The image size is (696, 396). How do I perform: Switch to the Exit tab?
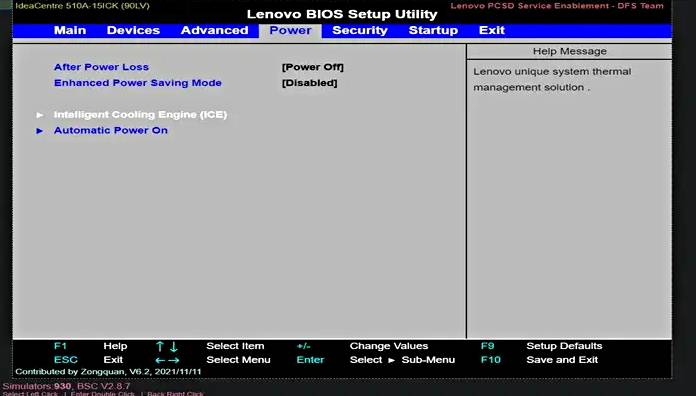[x=492, y=30]
